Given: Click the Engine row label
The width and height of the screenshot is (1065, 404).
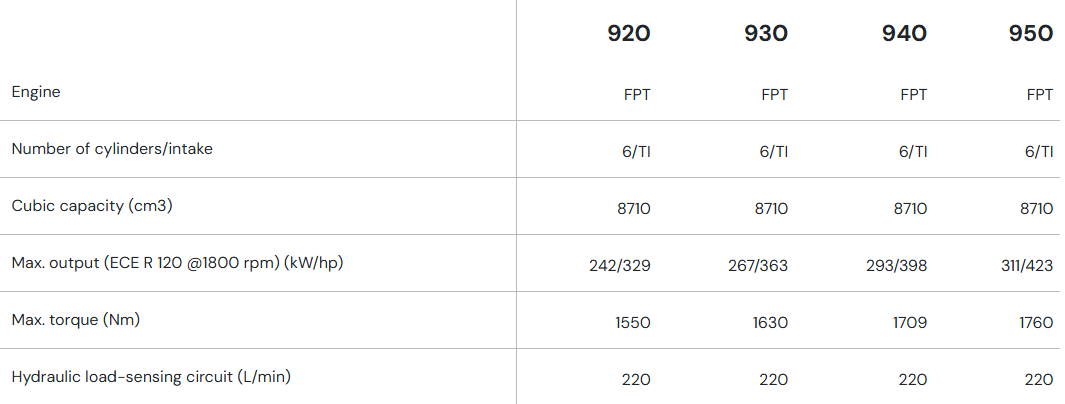Looking at the screenshot, I should click(x=36, y=92).
